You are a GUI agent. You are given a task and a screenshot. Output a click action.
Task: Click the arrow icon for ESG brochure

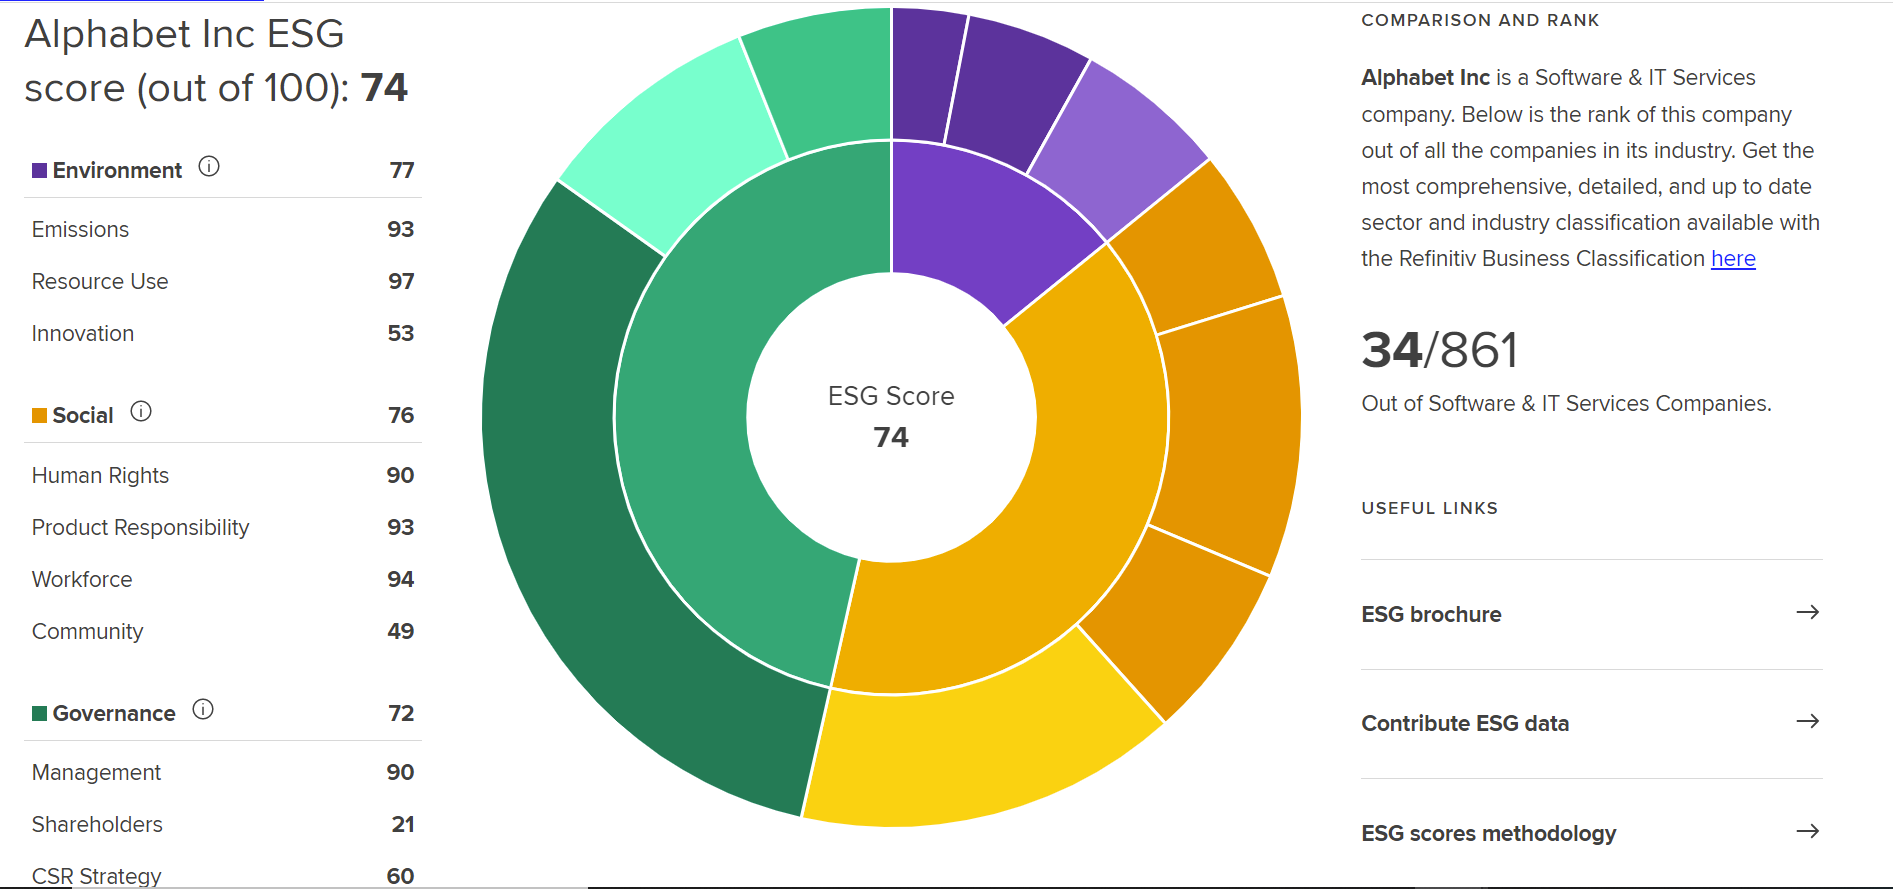click(1807, 613)
